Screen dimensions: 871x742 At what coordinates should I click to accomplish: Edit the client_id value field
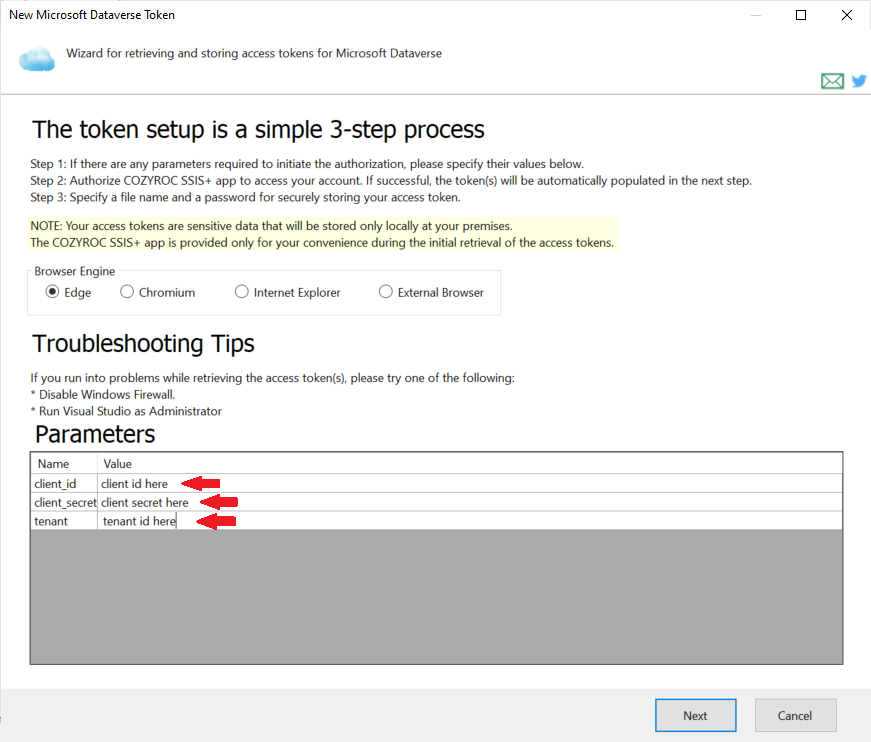[x=470, y=483]
